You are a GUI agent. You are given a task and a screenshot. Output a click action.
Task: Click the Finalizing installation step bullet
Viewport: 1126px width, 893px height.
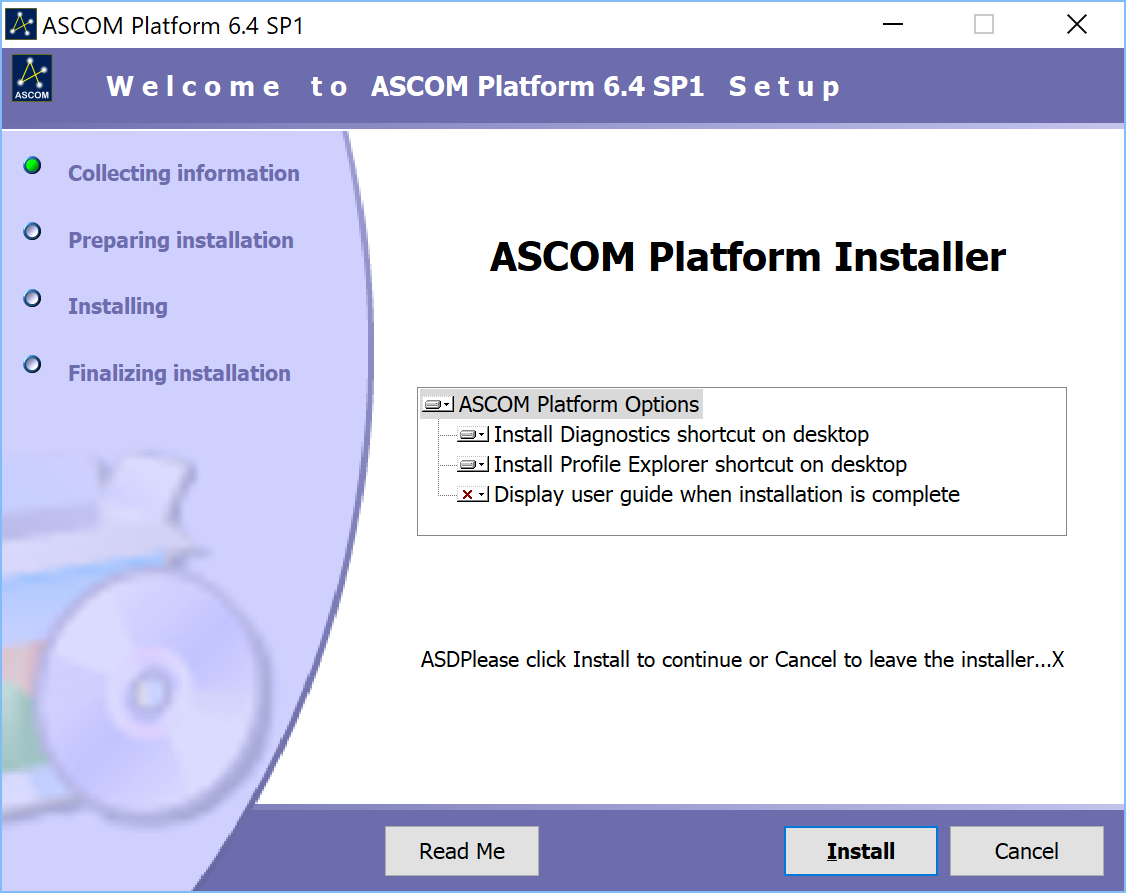coord(32,364)
